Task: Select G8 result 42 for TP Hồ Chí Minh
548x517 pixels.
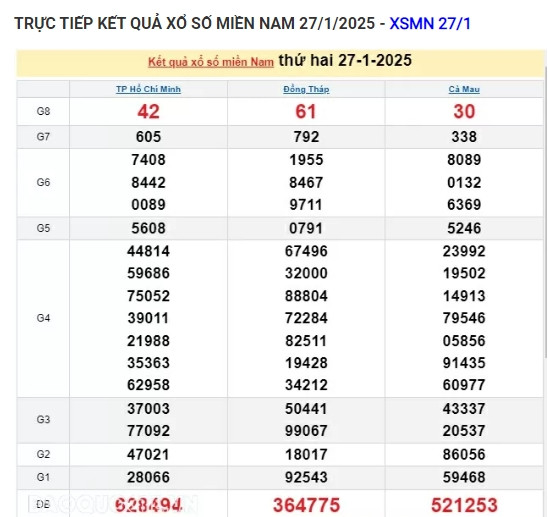Action: pyautogui.click(x=149, y=112)
